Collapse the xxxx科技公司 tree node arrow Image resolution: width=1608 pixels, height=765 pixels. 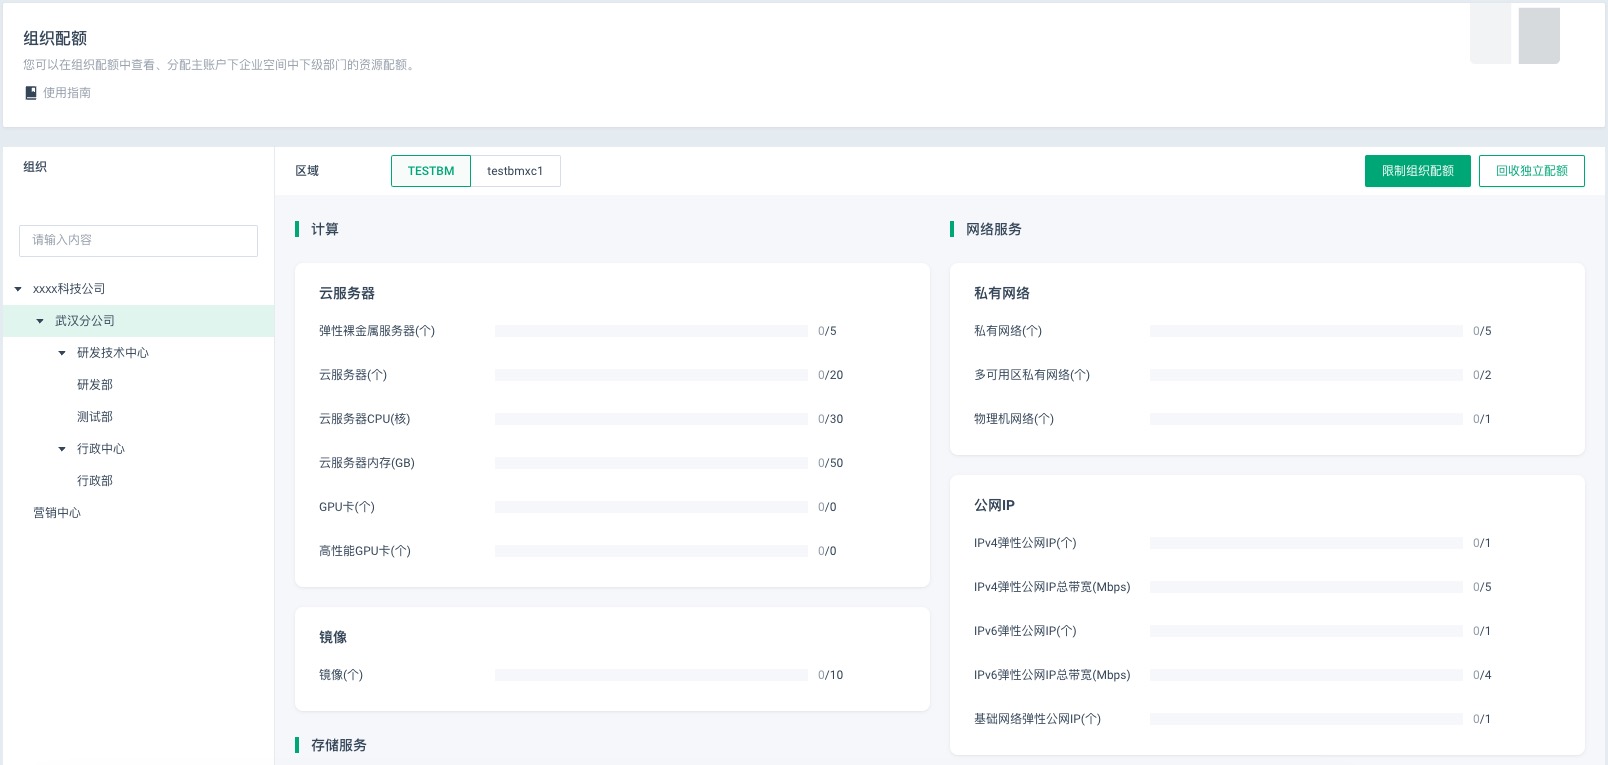pyautogui.click(x=18, y=289)
